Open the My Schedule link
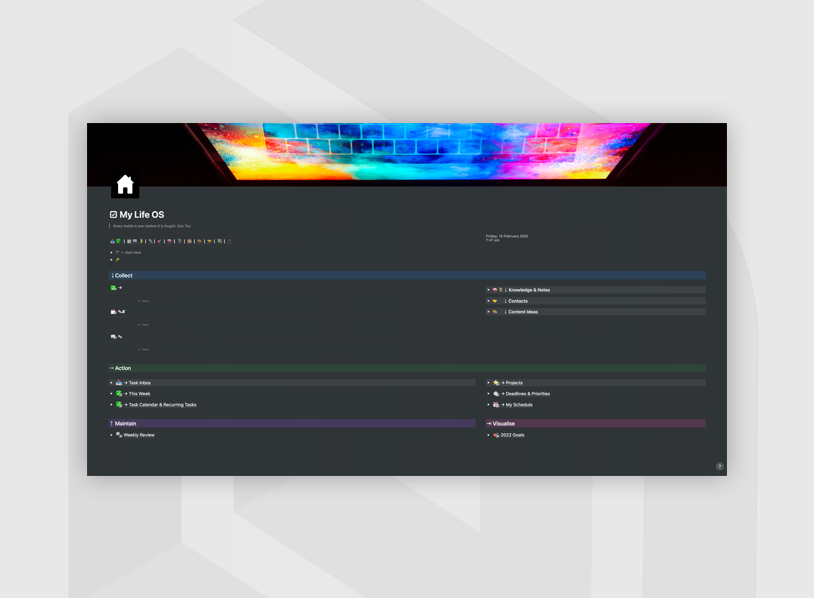This screenshot has width=814, height=598. (517, 404)
